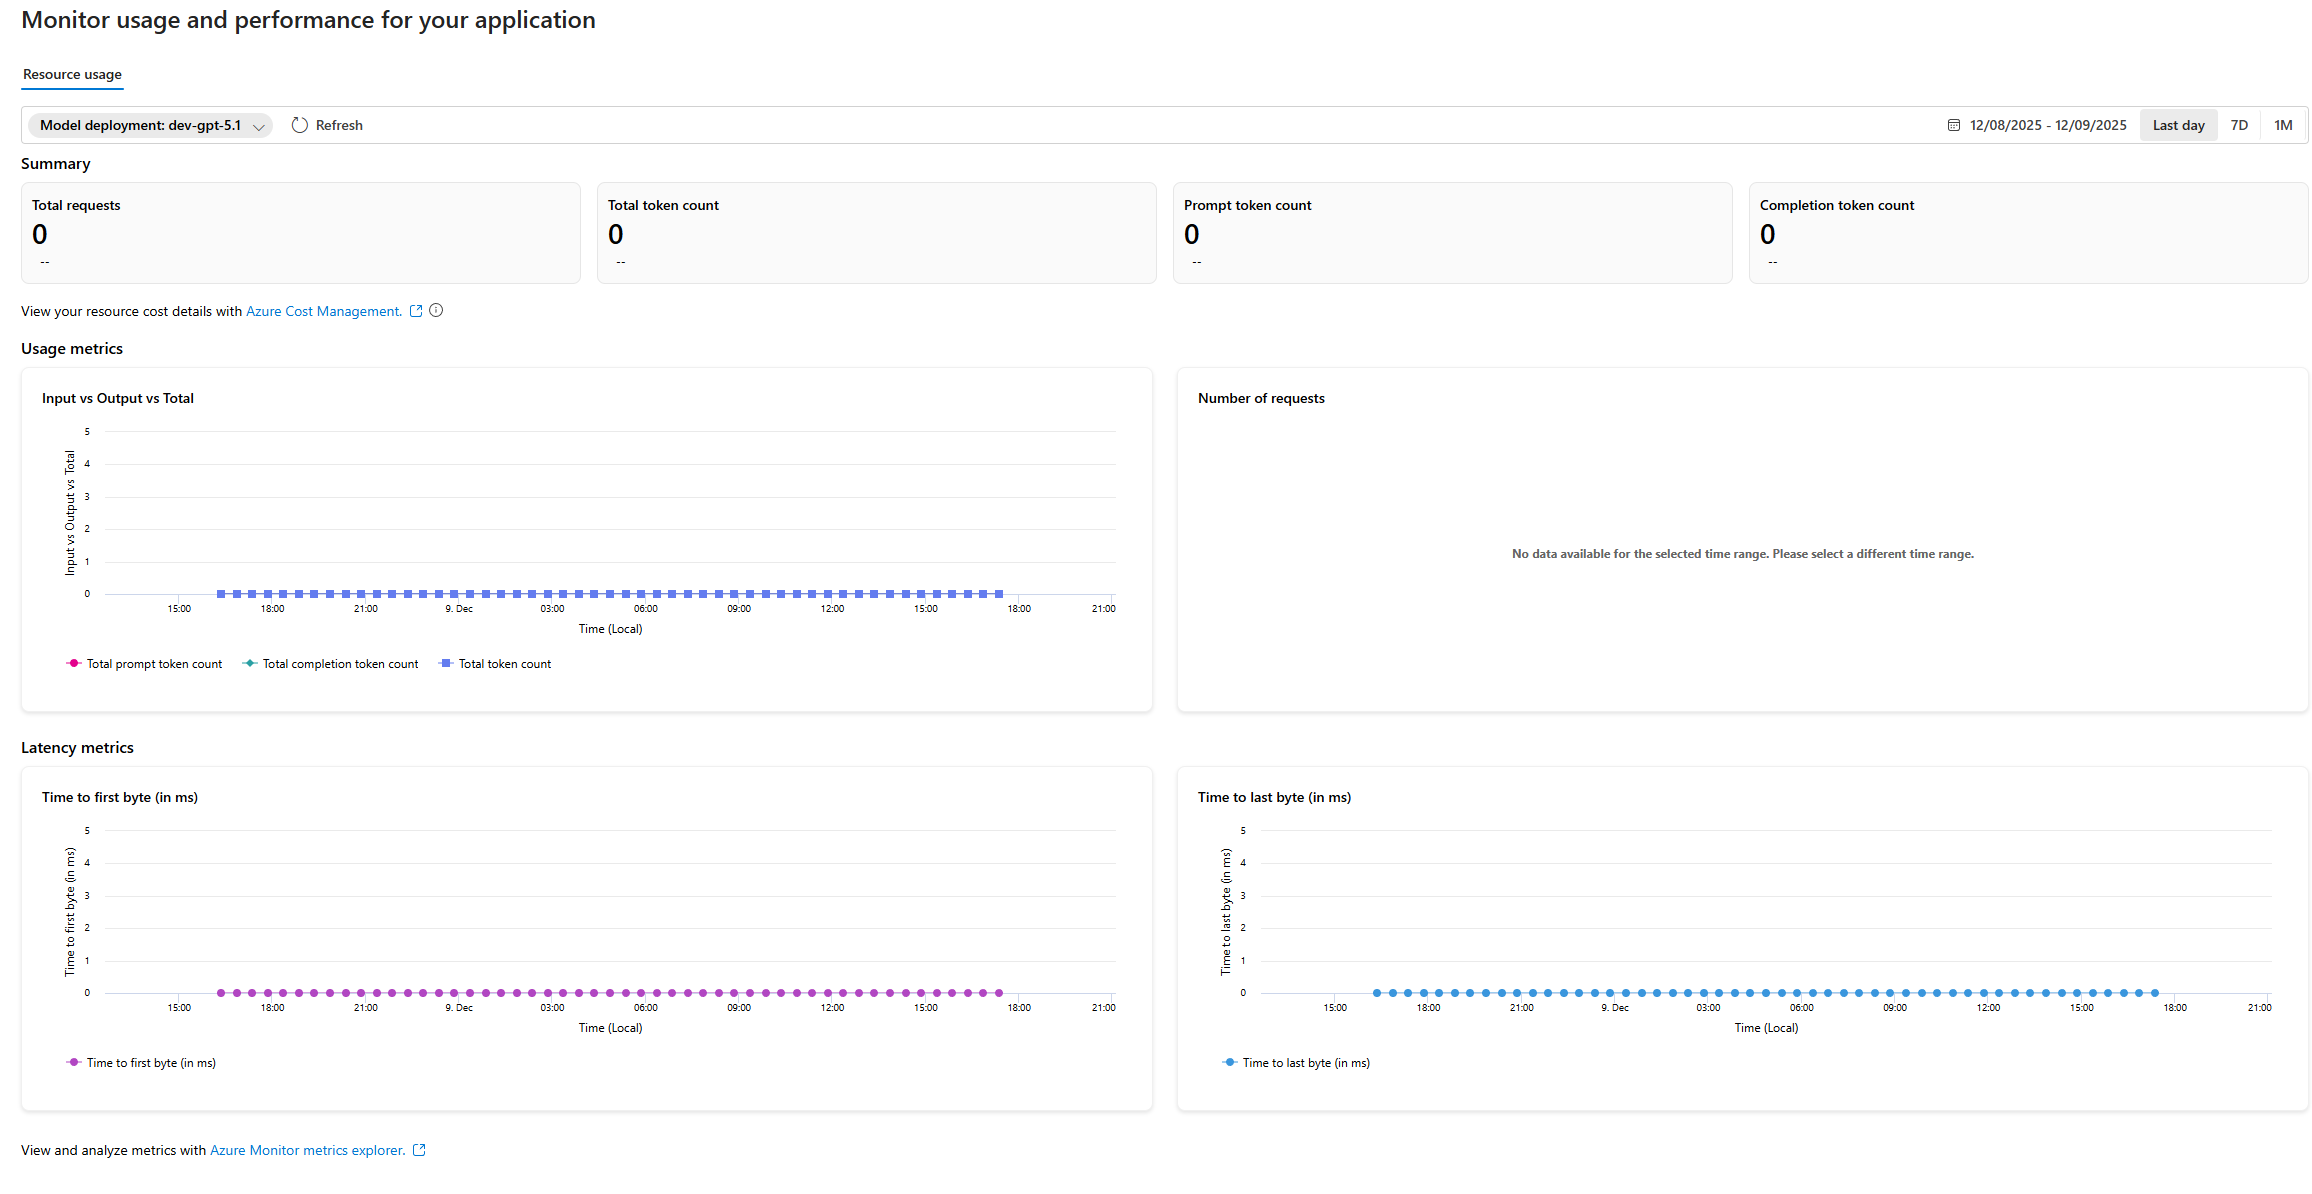Hide Time to last byte legend series
This screenshot has width=2312, height=1194.
pos(1305,1063)
